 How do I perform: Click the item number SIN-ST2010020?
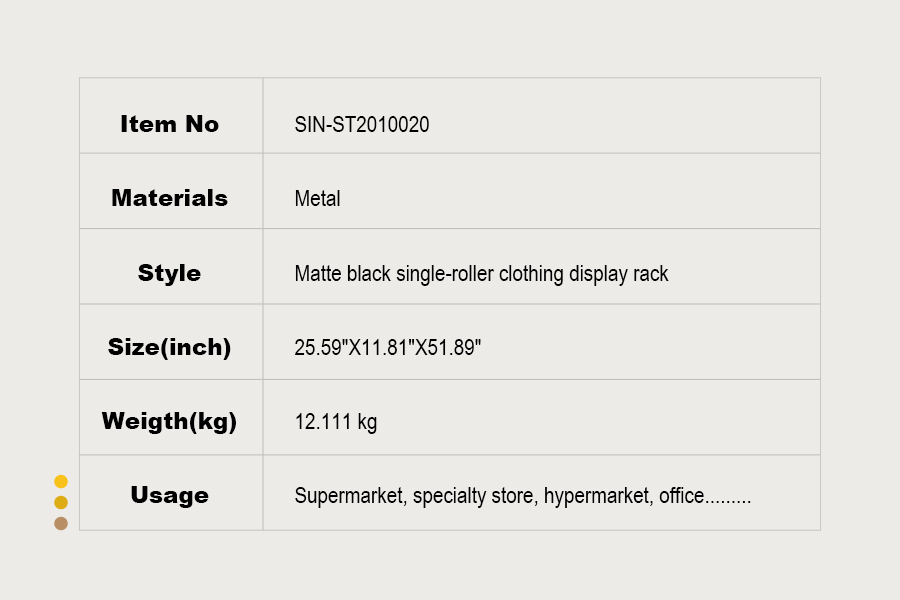coord(362,125)
